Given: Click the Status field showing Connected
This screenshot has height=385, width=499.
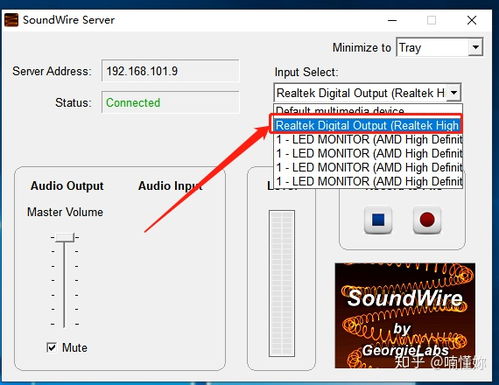Looking at the screenshot, I should (170, 102).
